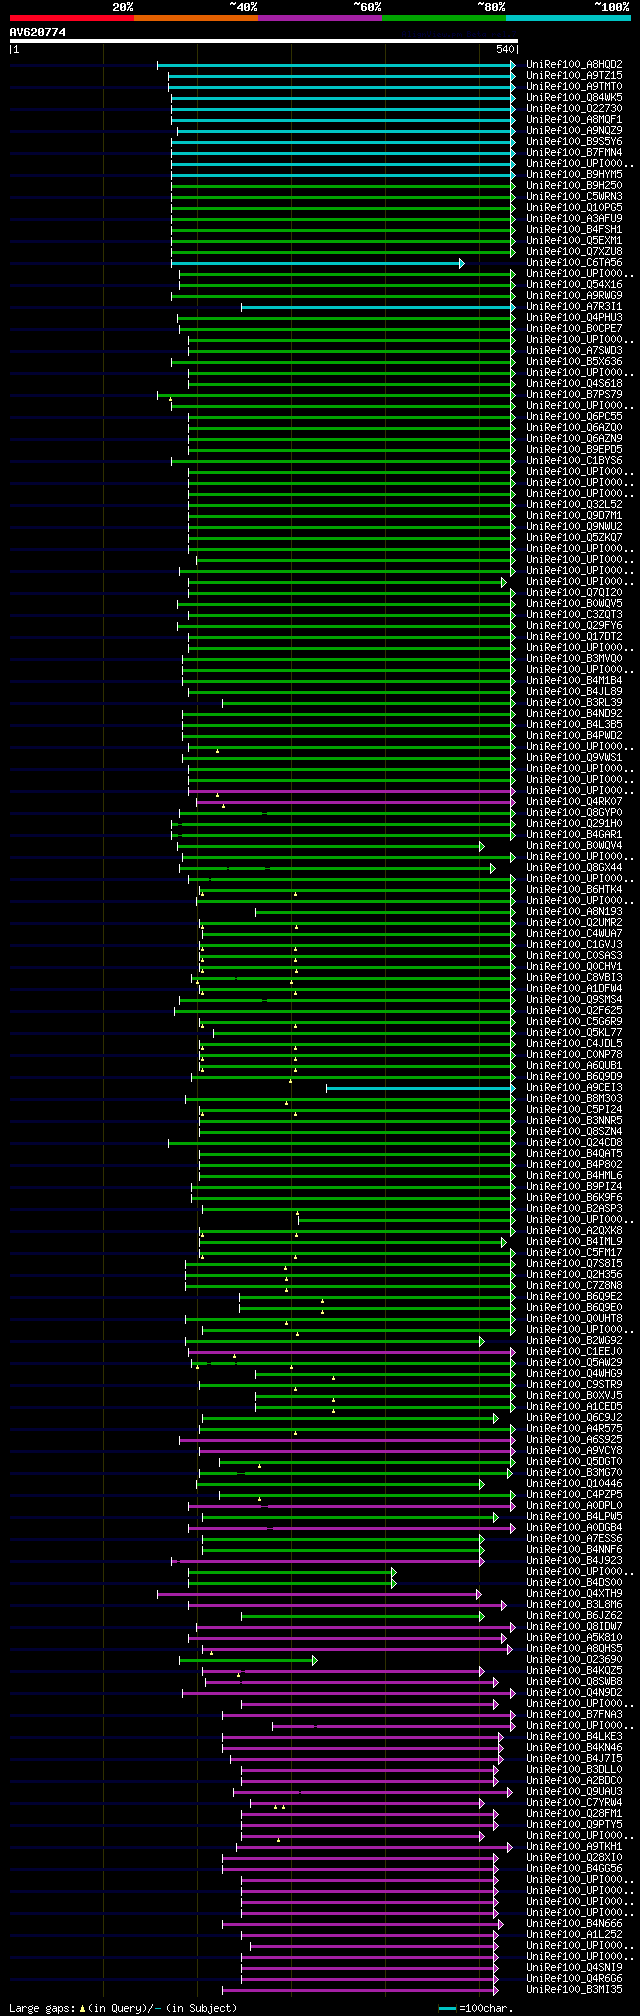Select label UniRef100_Q5EXM1
This screenshot has height=2016, width=640.
(x=574, y=241)
